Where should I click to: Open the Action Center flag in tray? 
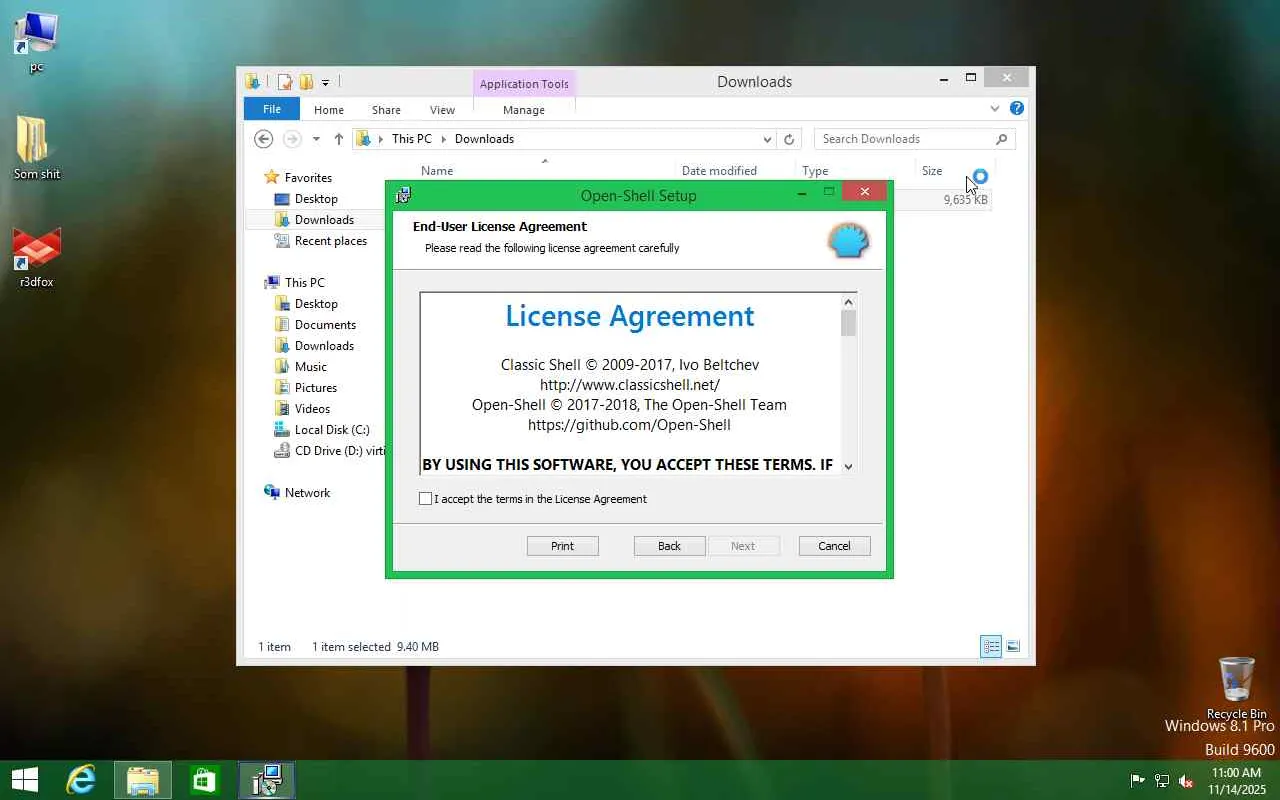(1137, 780)
